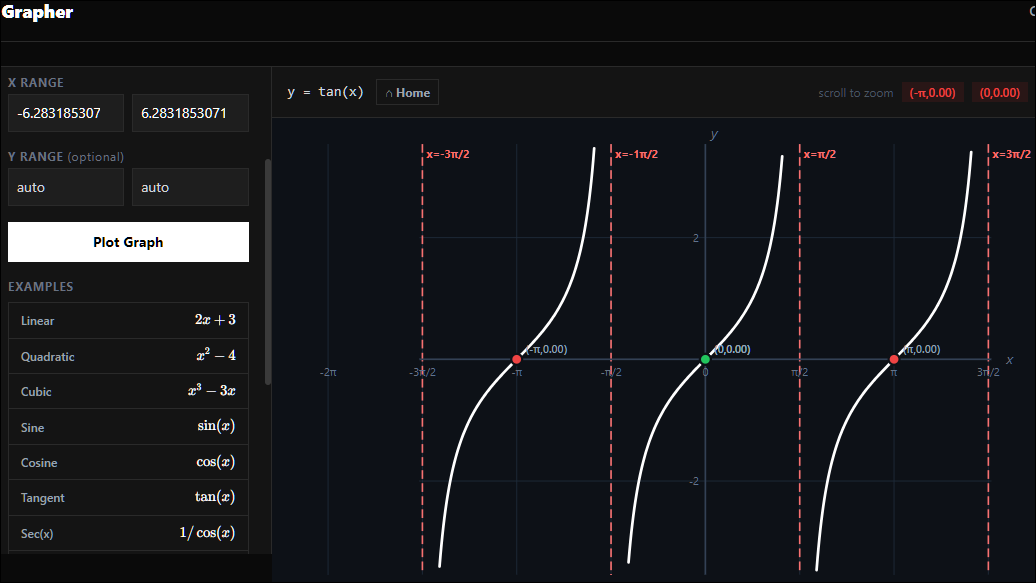Click the scroll to zoom hint text
The height and width of the screenshot is (583, 1036).
(856, 93)
